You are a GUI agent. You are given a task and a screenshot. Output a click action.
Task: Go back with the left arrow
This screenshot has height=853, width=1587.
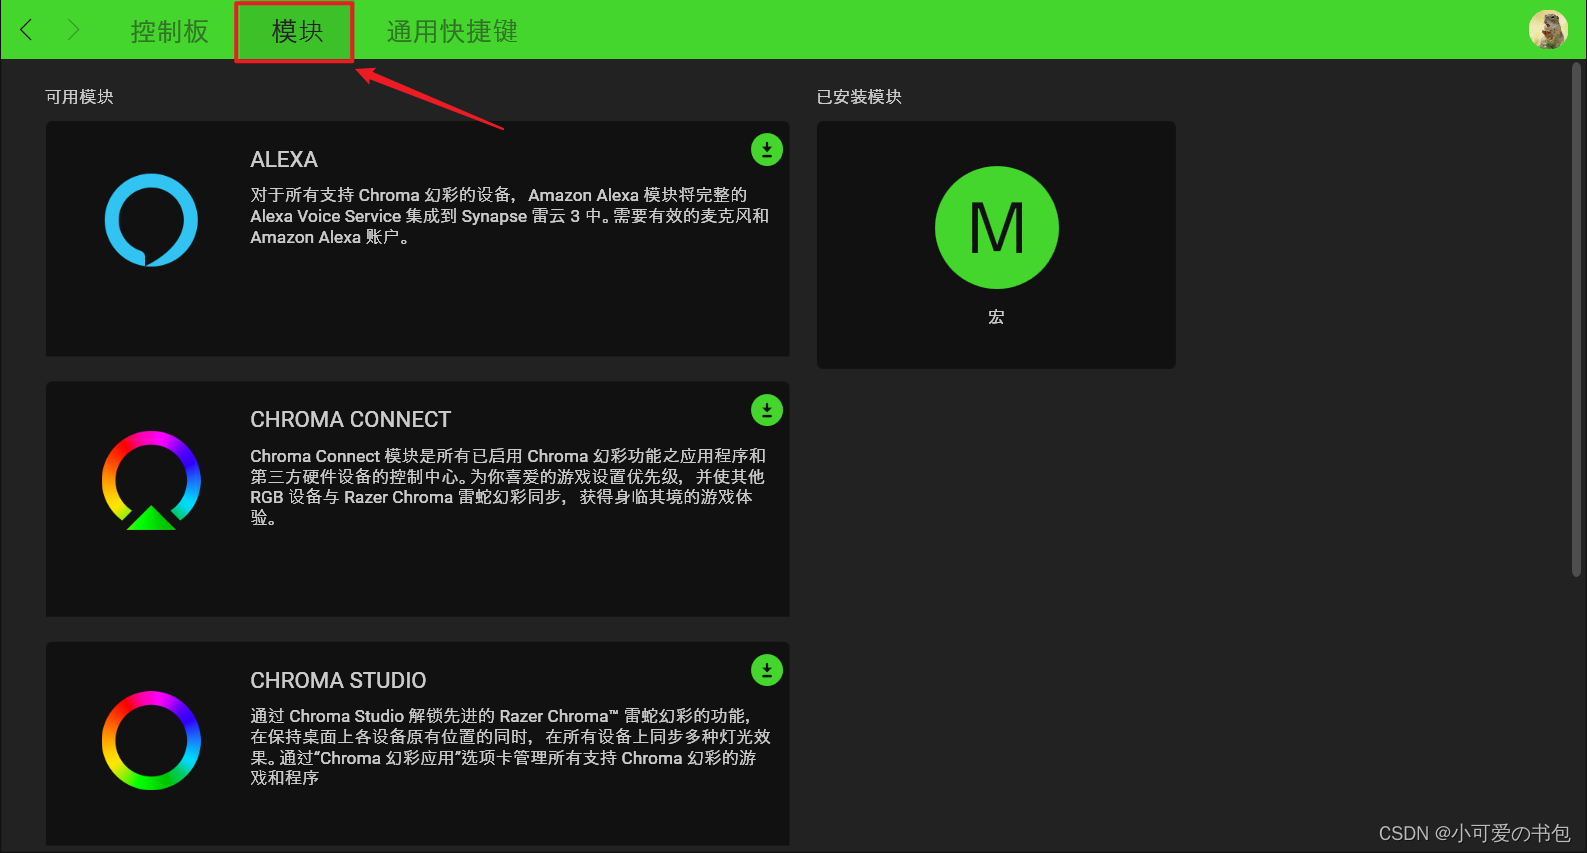click(26, 30)
